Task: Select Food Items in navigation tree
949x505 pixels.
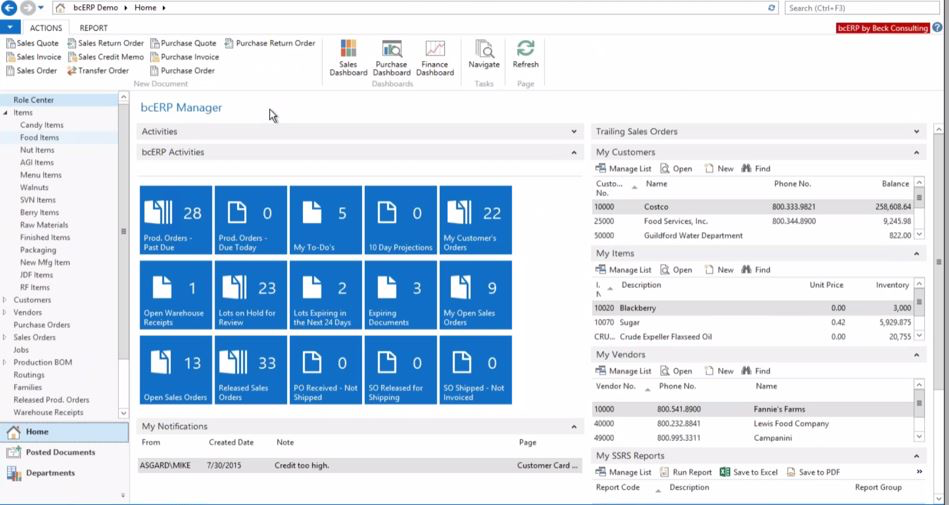Action: [x=39, y=137]
